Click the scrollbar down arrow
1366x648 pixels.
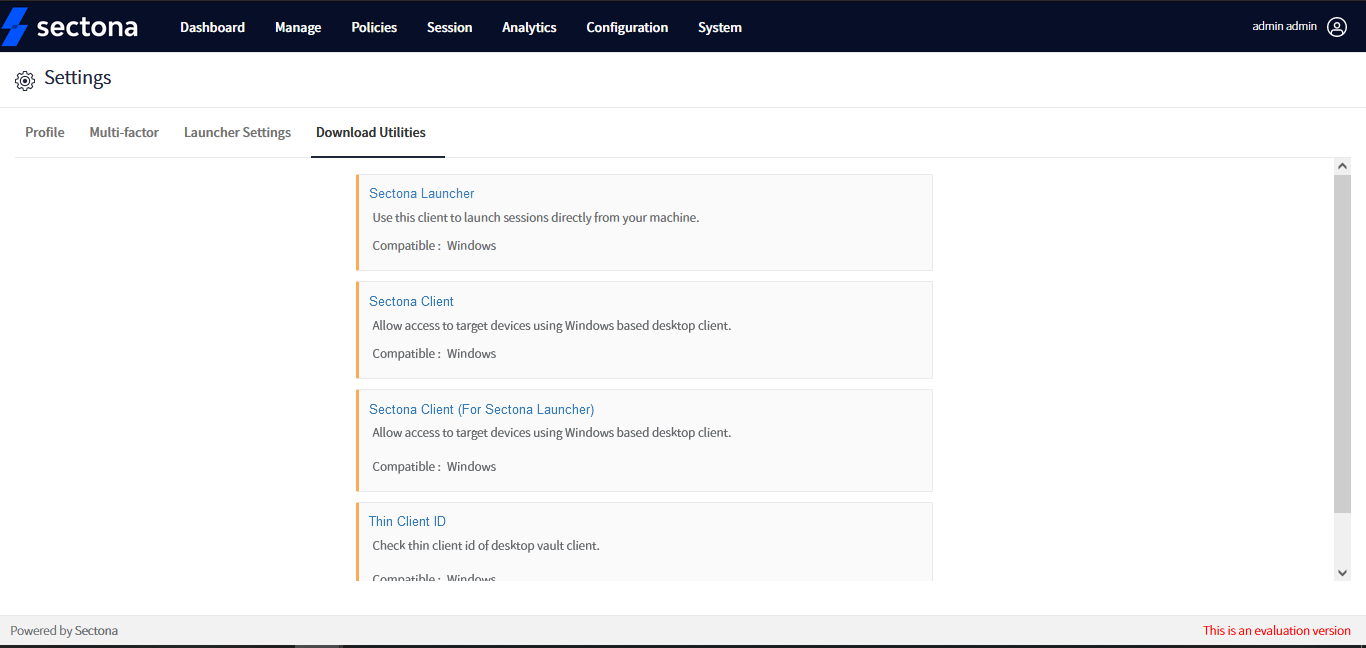pyautogui.click(x=1342, y=571)
